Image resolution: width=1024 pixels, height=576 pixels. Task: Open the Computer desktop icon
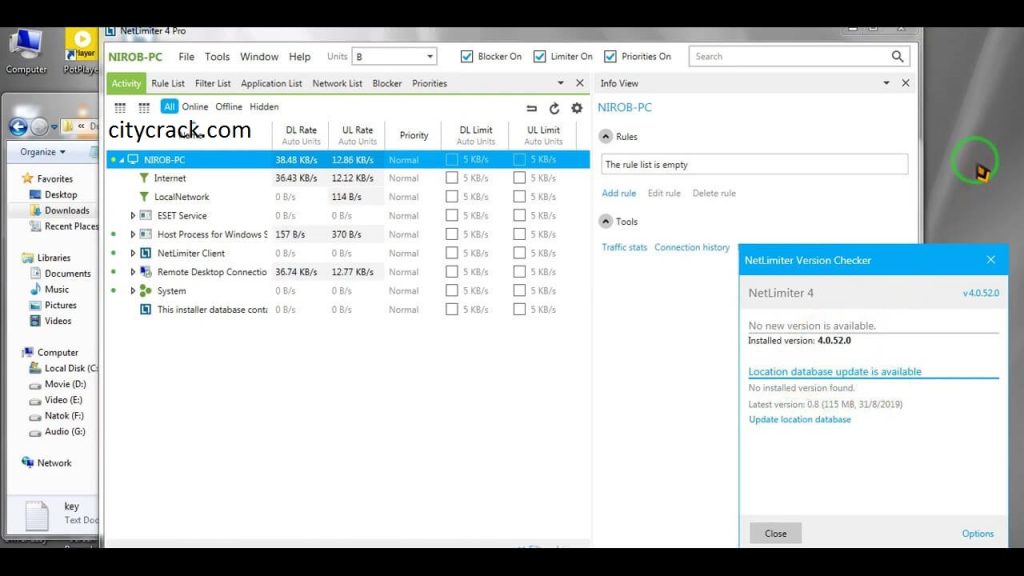[26, 52]
